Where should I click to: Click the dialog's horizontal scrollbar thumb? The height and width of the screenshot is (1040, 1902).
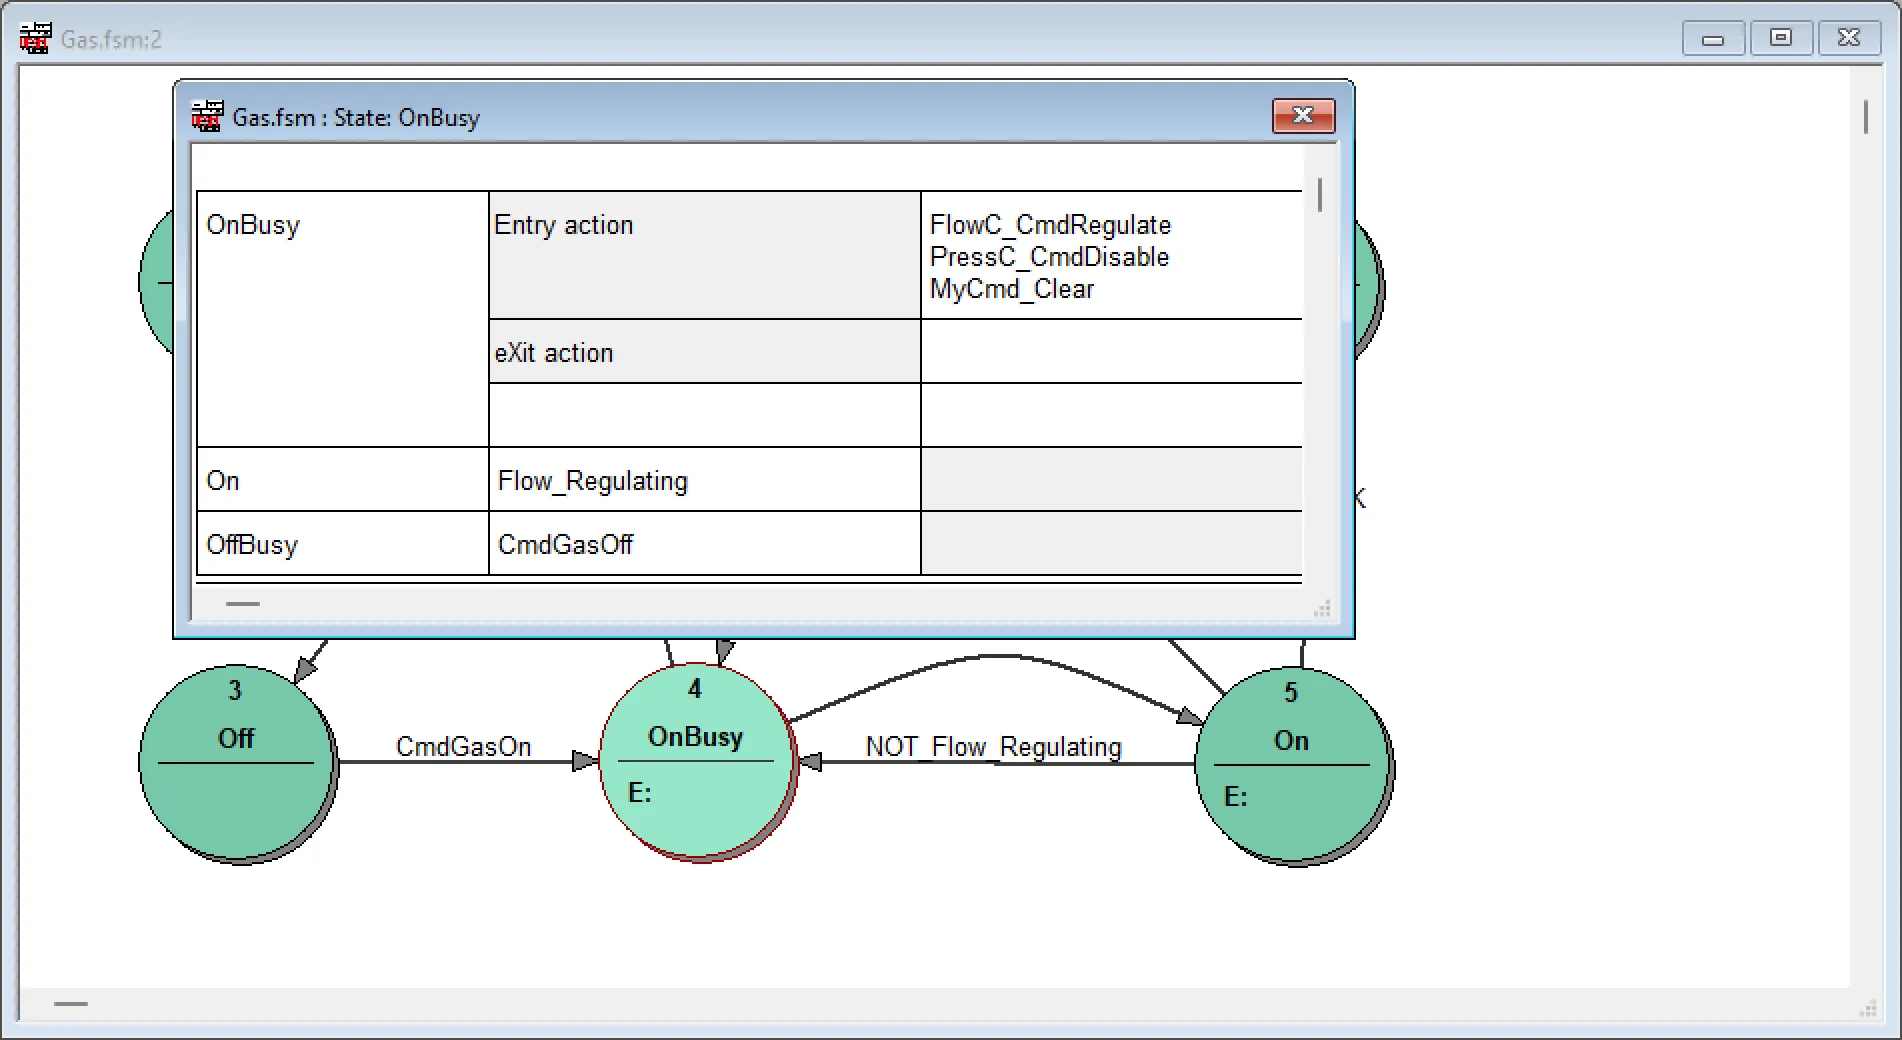(x=243, y=604)
